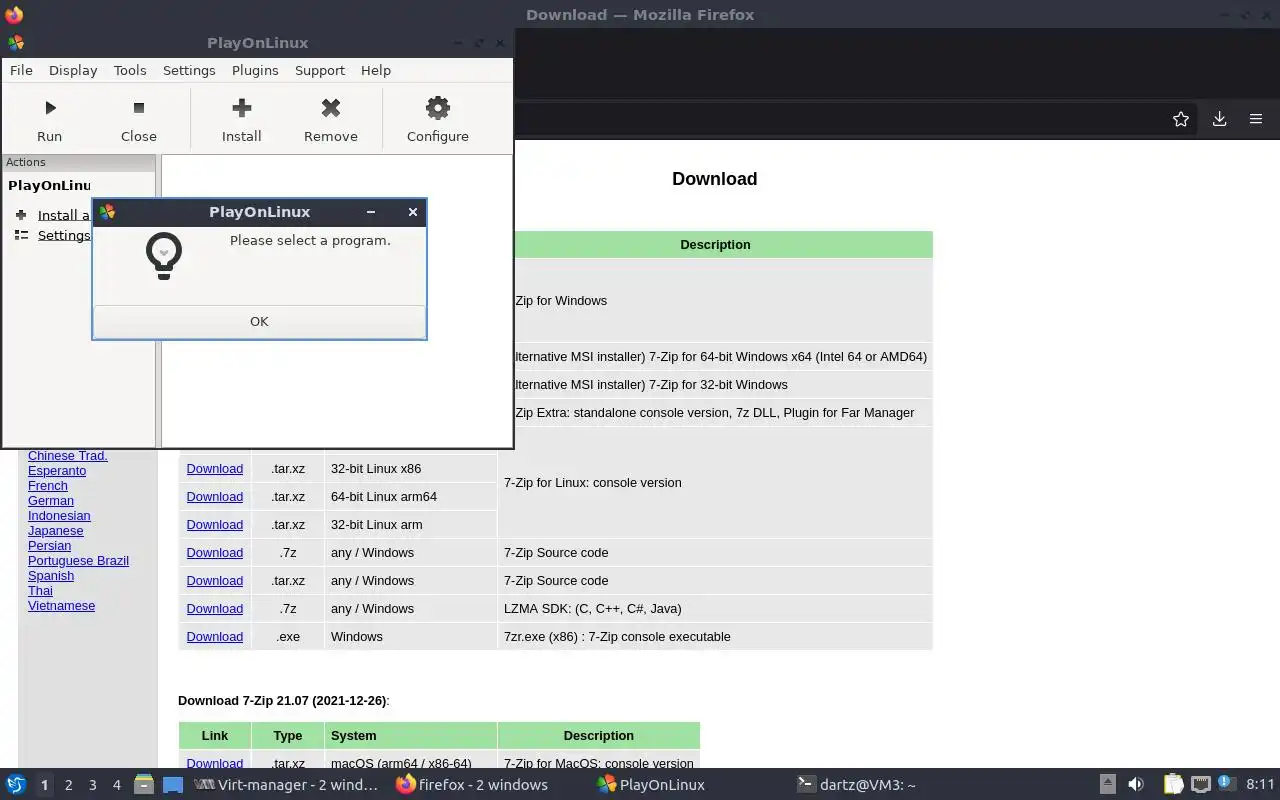Click the Remove X icon in toolbar
Viewport: 1280px width, 800px height.
coord(331,108)
